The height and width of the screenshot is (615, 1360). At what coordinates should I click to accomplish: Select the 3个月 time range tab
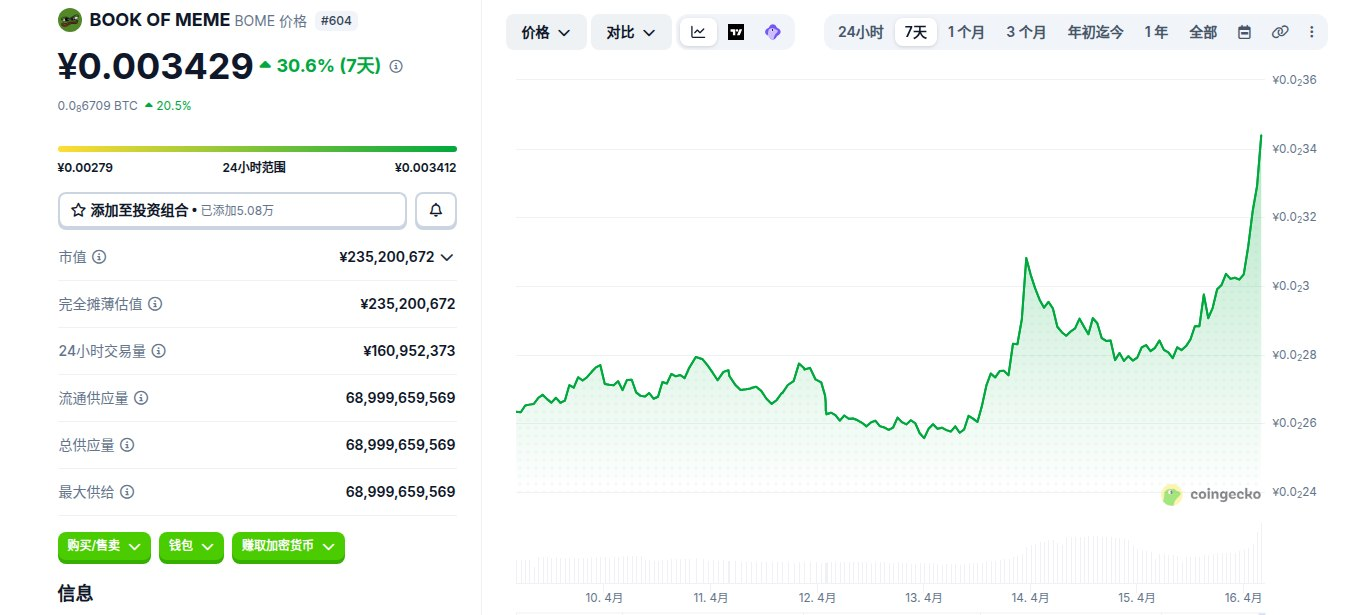(1026, 32)
